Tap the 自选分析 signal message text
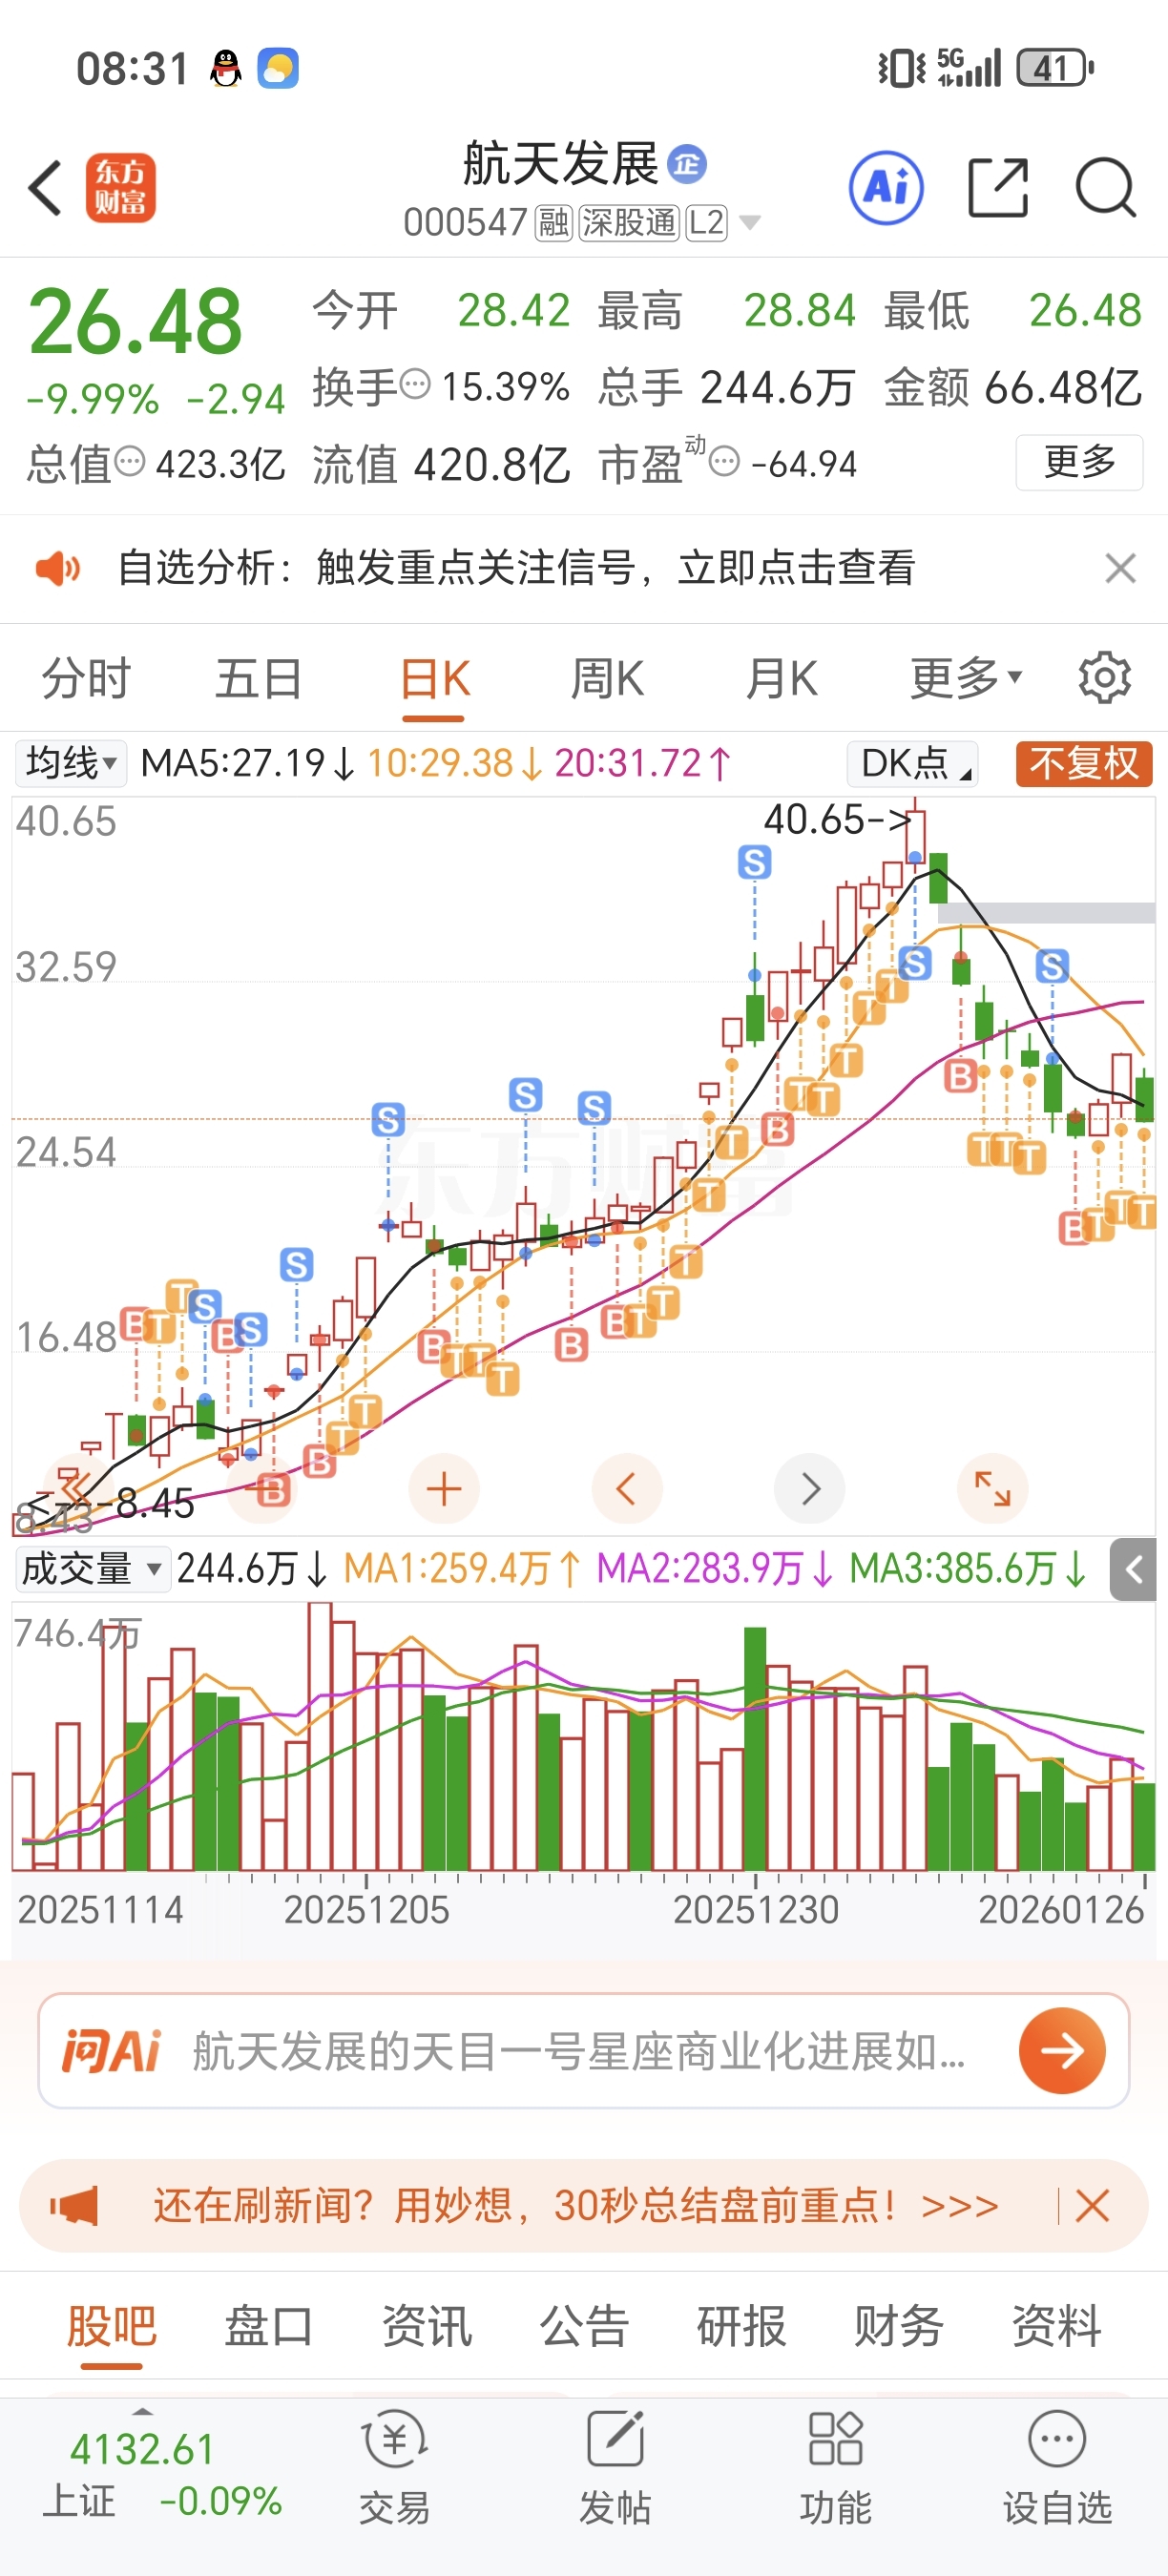 [516, 568]
